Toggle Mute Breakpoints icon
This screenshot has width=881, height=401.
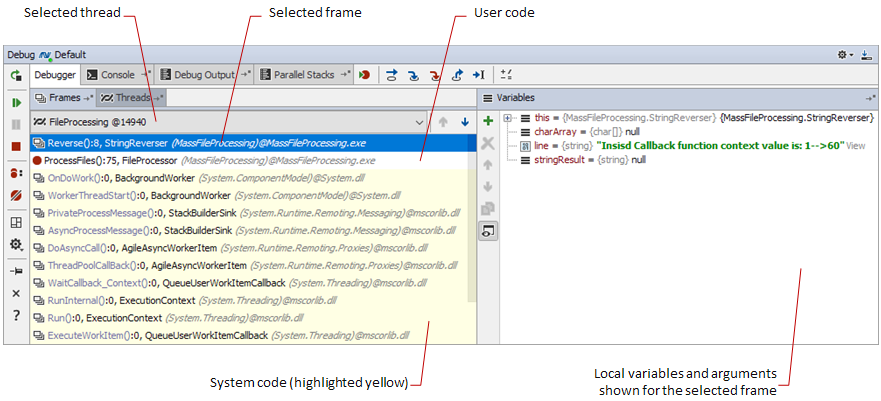pyautogui.click(x=16, y=195)
